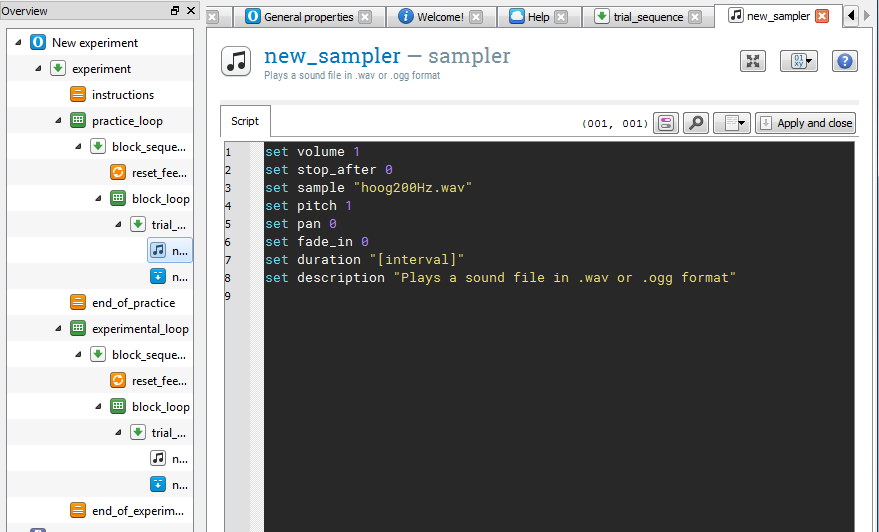Click reset_fee... icon under experimental_loop
879x532 pixels.
tap(118, 380)
